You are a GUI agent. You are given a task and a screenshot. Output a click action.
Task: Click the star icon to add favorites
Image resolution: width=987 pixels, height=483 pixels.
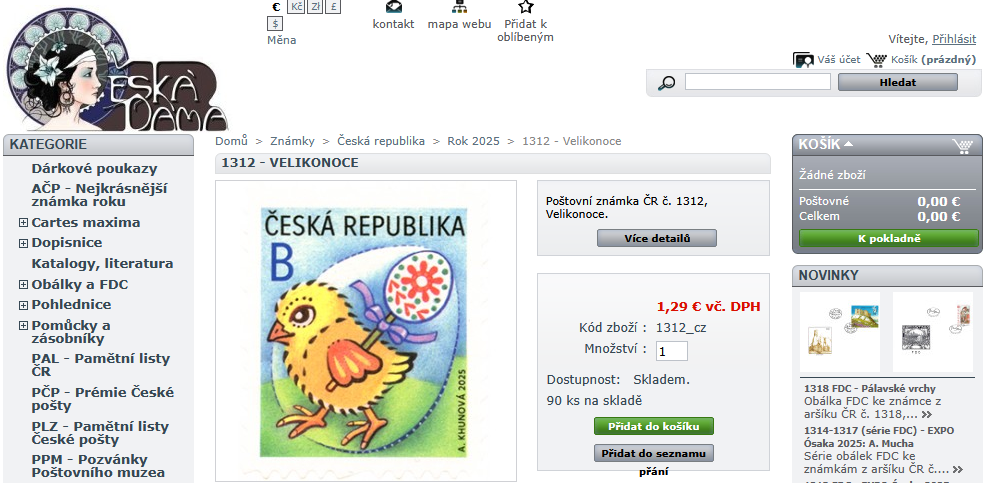click(x=526, y=7)
